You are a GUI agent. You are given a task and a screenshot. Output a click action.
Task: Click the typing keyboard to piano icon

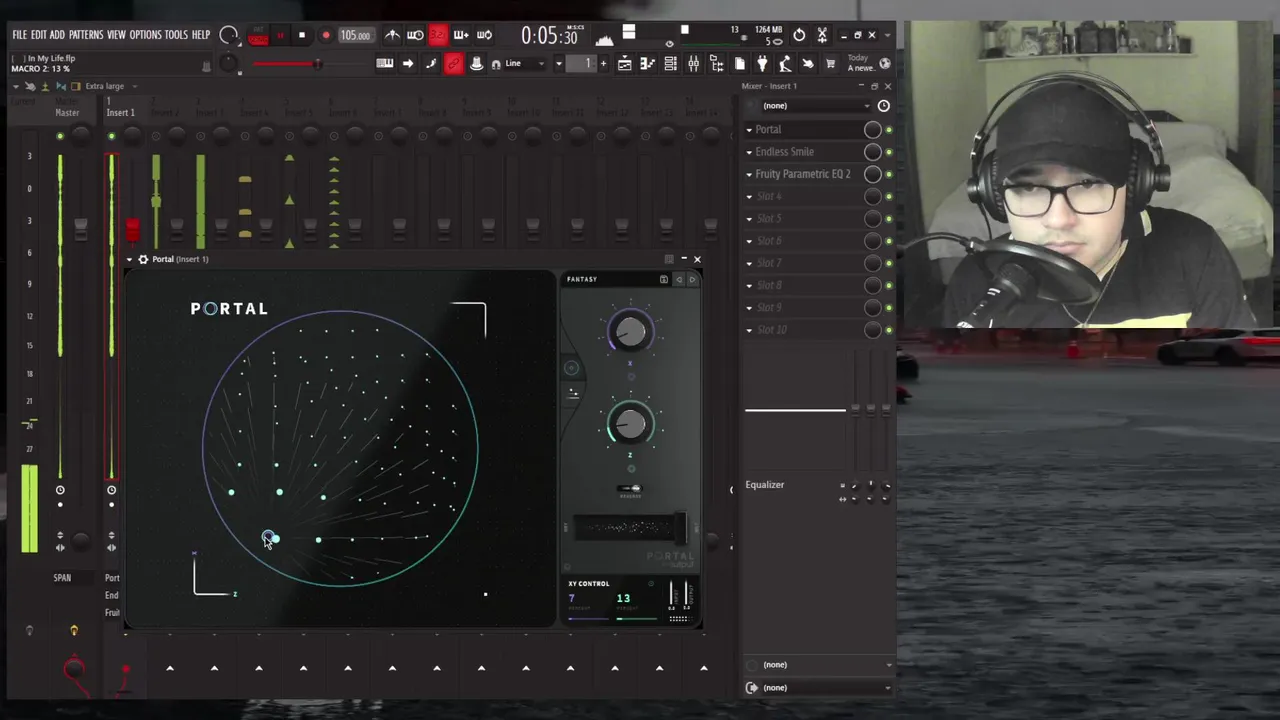coord(384,63)
